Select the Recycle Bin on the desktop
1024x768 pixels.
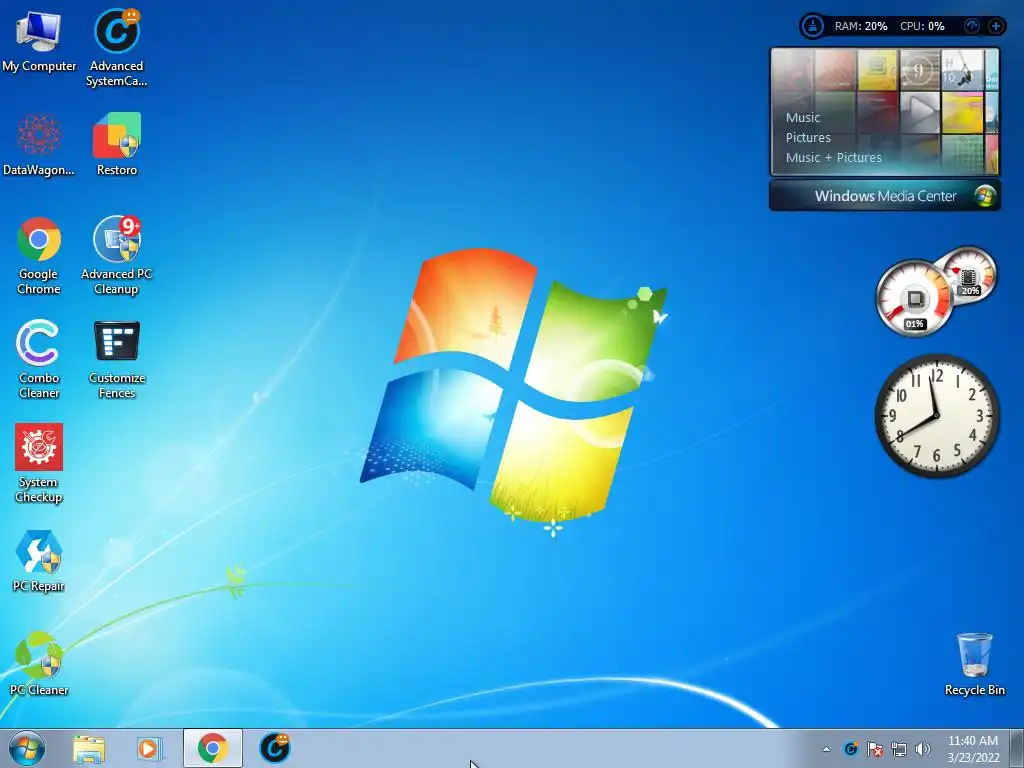point(974,664)
